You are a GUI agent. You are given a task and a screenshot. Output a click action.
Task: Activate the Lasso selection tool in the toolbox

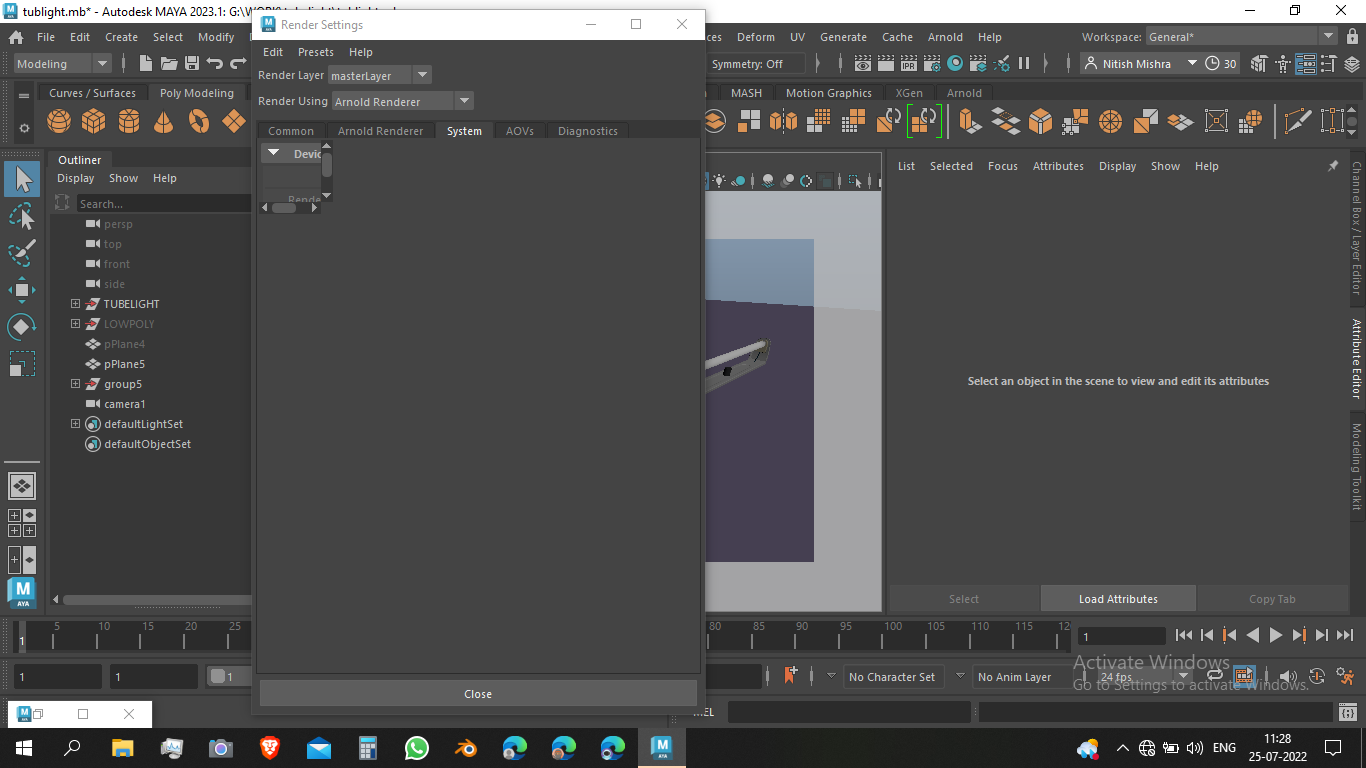[22, 217]
